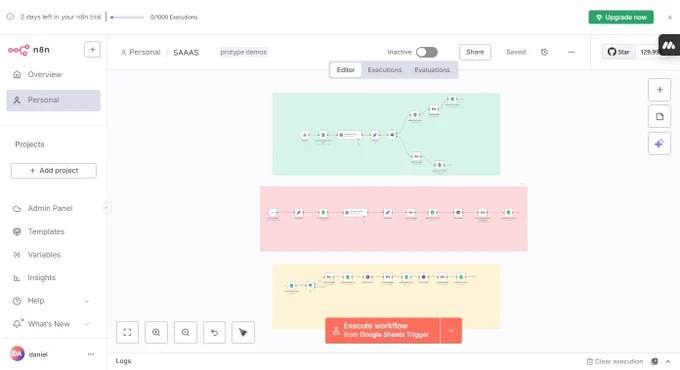Click the Personal breadcrumb link
Image resolution: width=680 pixels, height=370 pixels.
pyautogui.click(x=141, y=52)
